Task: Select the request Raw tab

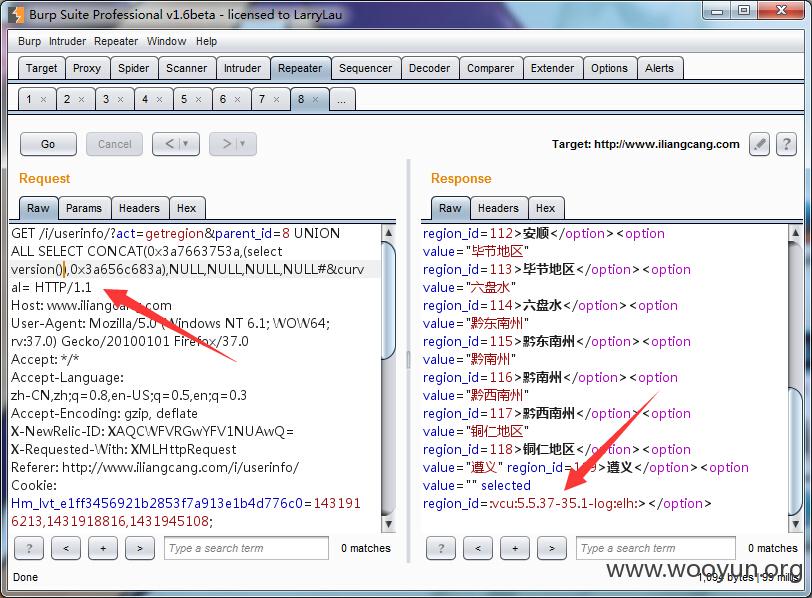Action: point(38,208)
